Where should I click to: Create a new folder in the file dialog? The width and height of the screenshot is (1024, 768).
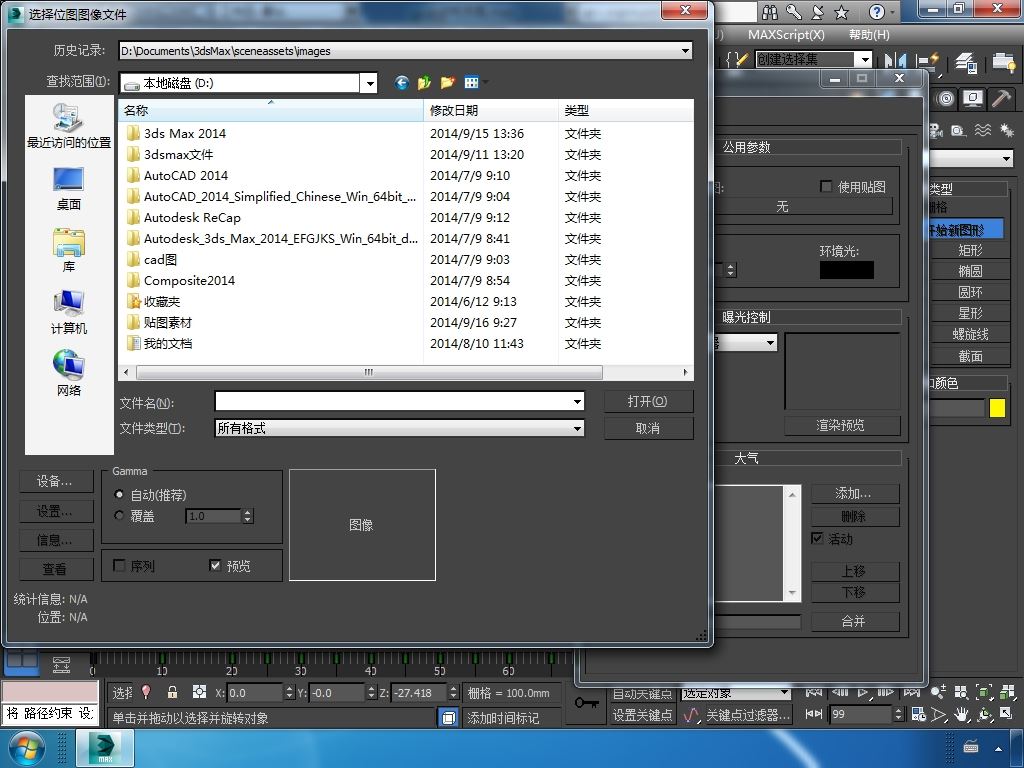pyautogui.click(x=447, y=82)
